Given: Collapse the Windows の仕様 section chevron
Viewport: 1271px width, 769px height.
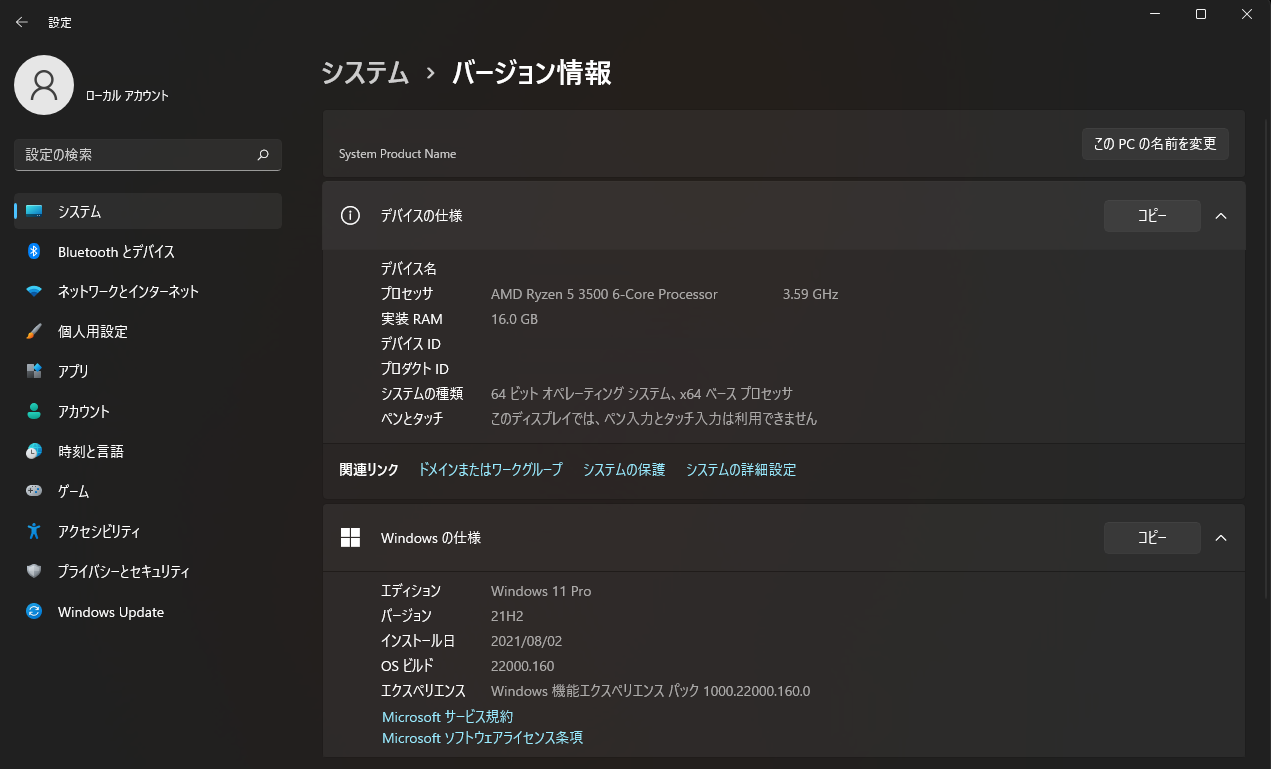Looking at the screenshot, I should click(x=1220, y=538).
